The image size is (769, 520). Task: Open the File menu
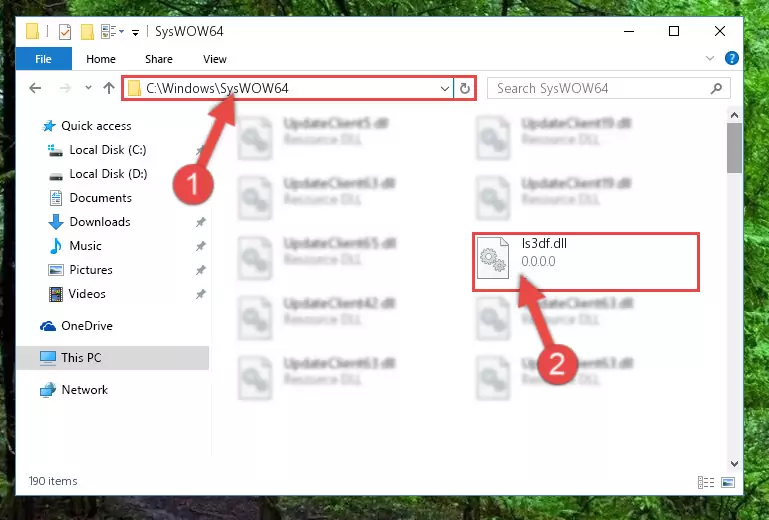(x=44, y=59)
